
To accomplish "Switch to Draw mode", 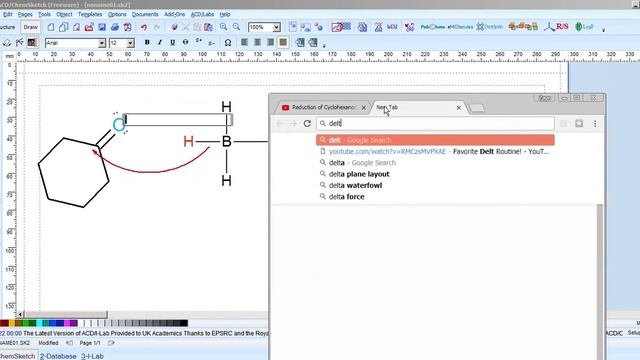I will click(31, 27).
